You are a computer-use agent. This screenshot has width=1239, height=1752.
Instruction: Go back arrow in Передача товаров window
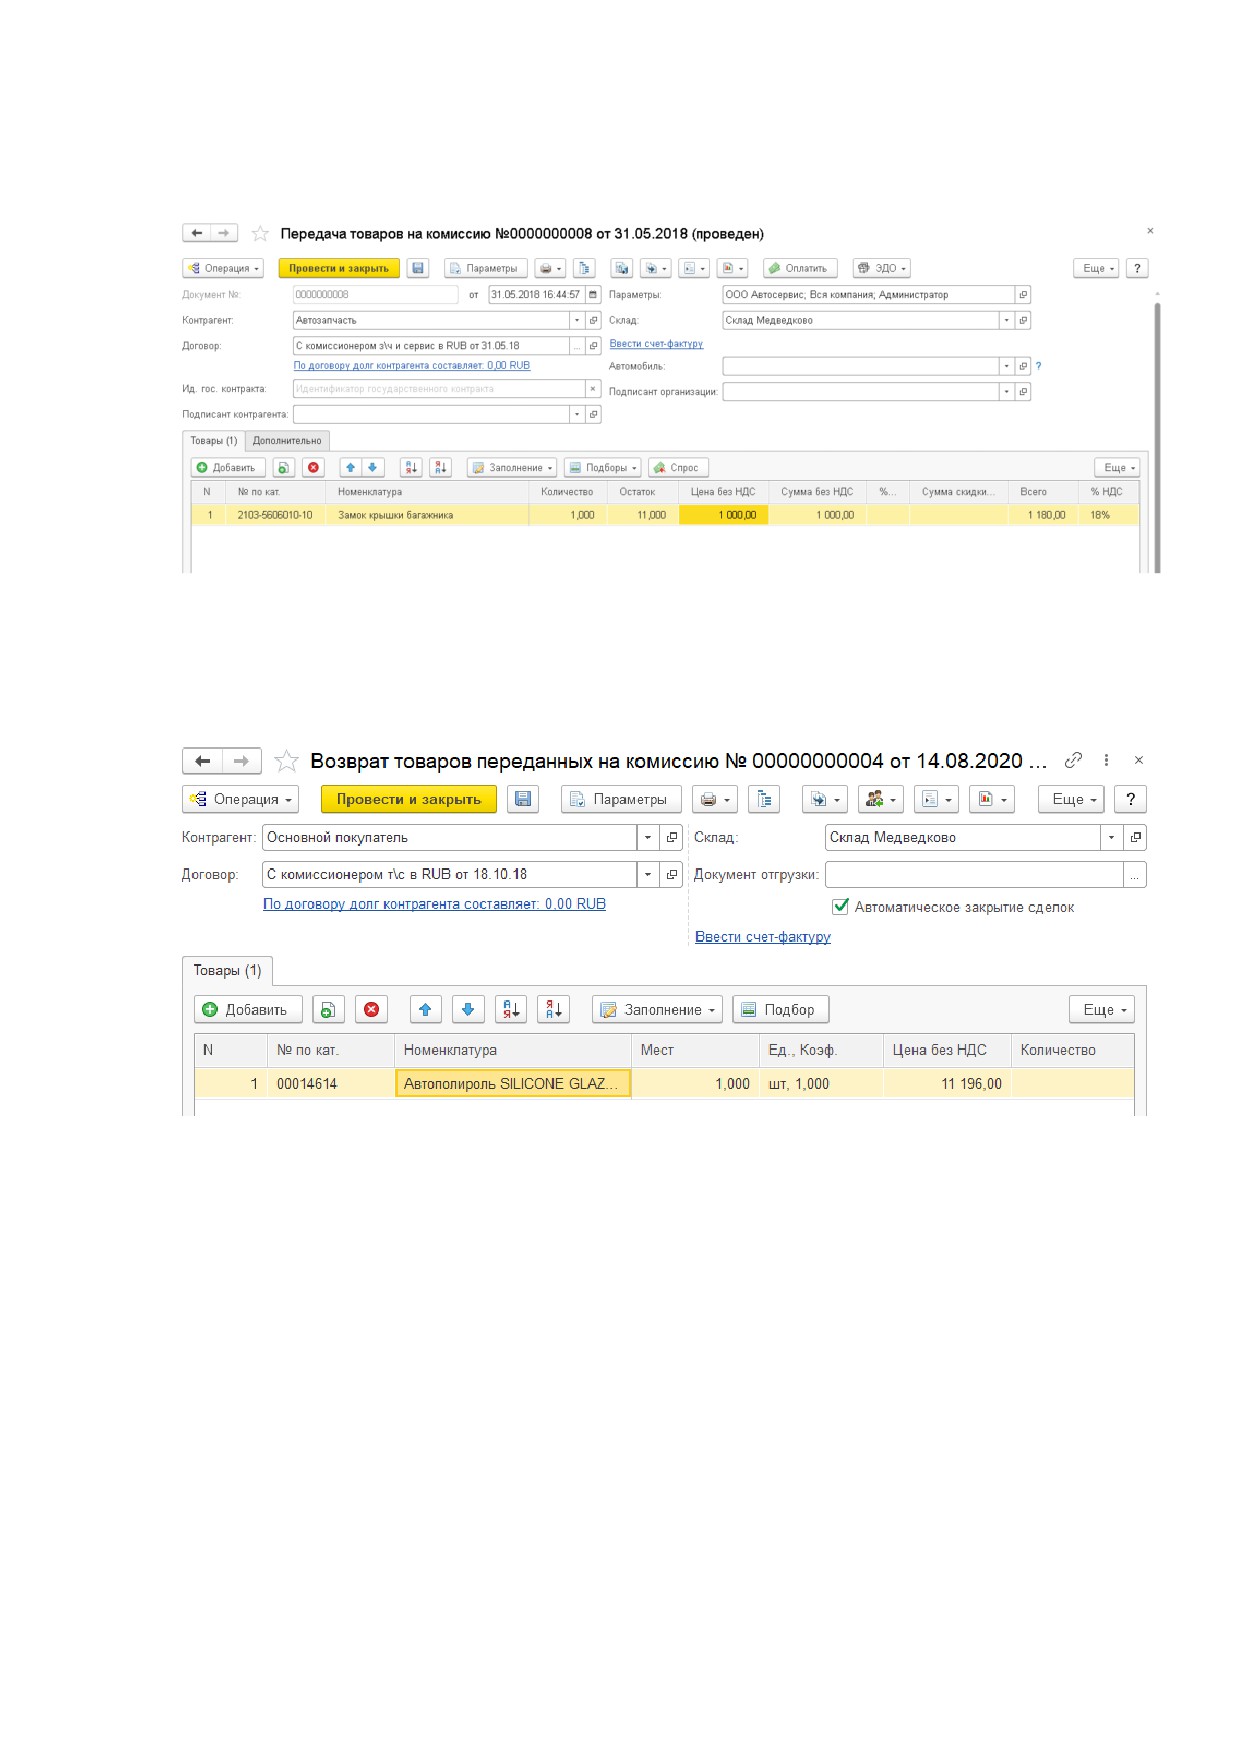coord(197,233)
